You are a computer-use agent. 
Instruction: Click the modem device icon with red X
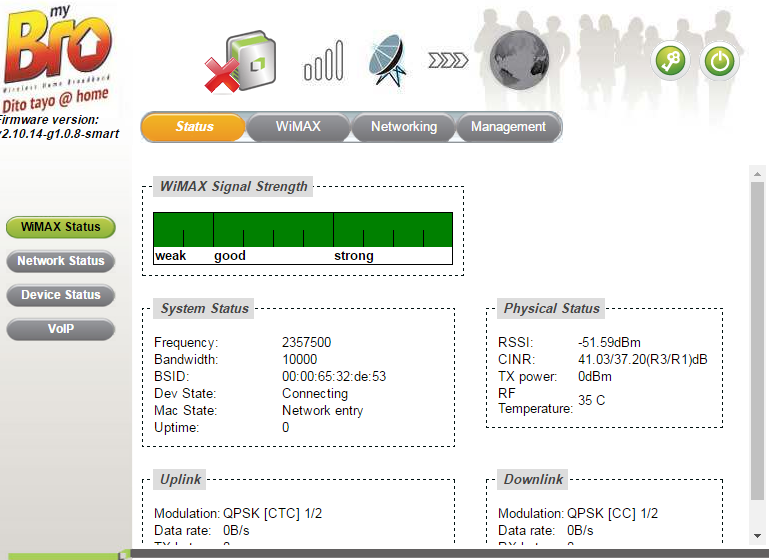tap(240, 62)
